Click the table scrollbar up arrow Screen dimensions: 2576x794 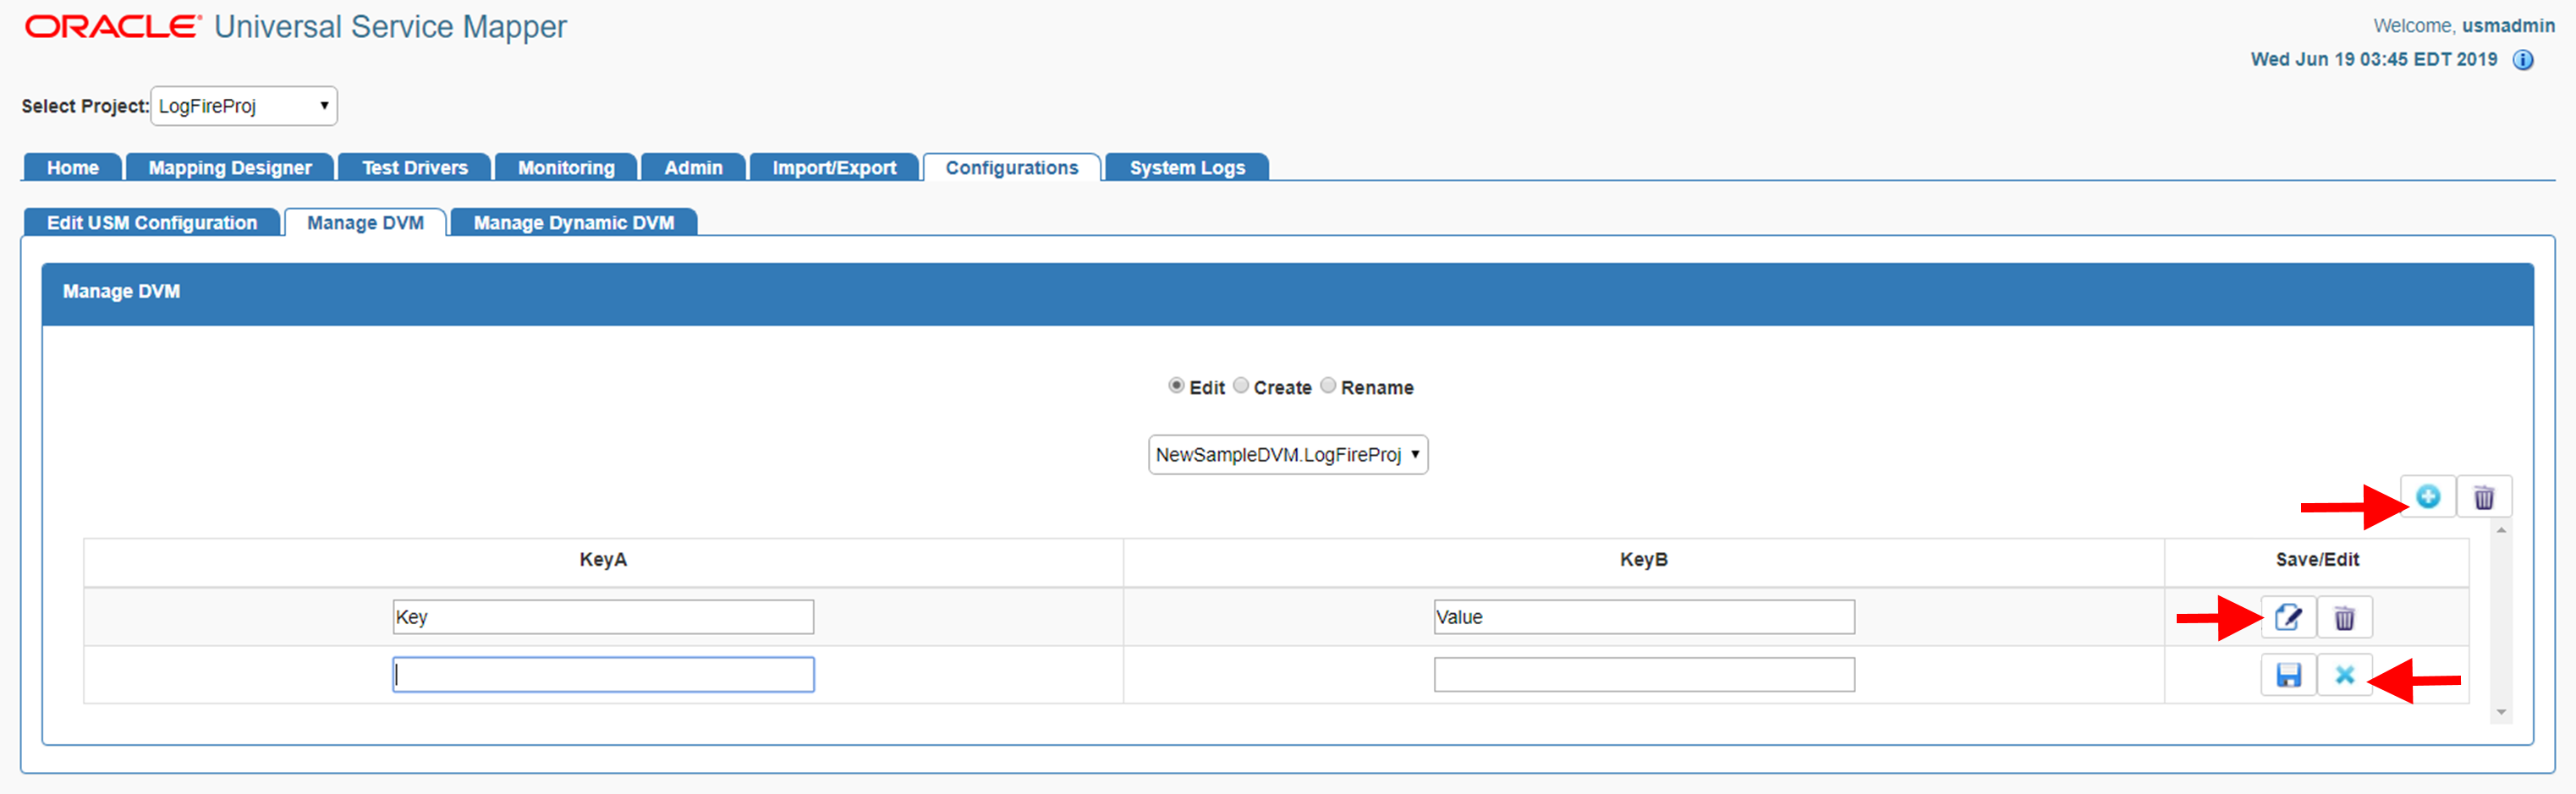2500,530
